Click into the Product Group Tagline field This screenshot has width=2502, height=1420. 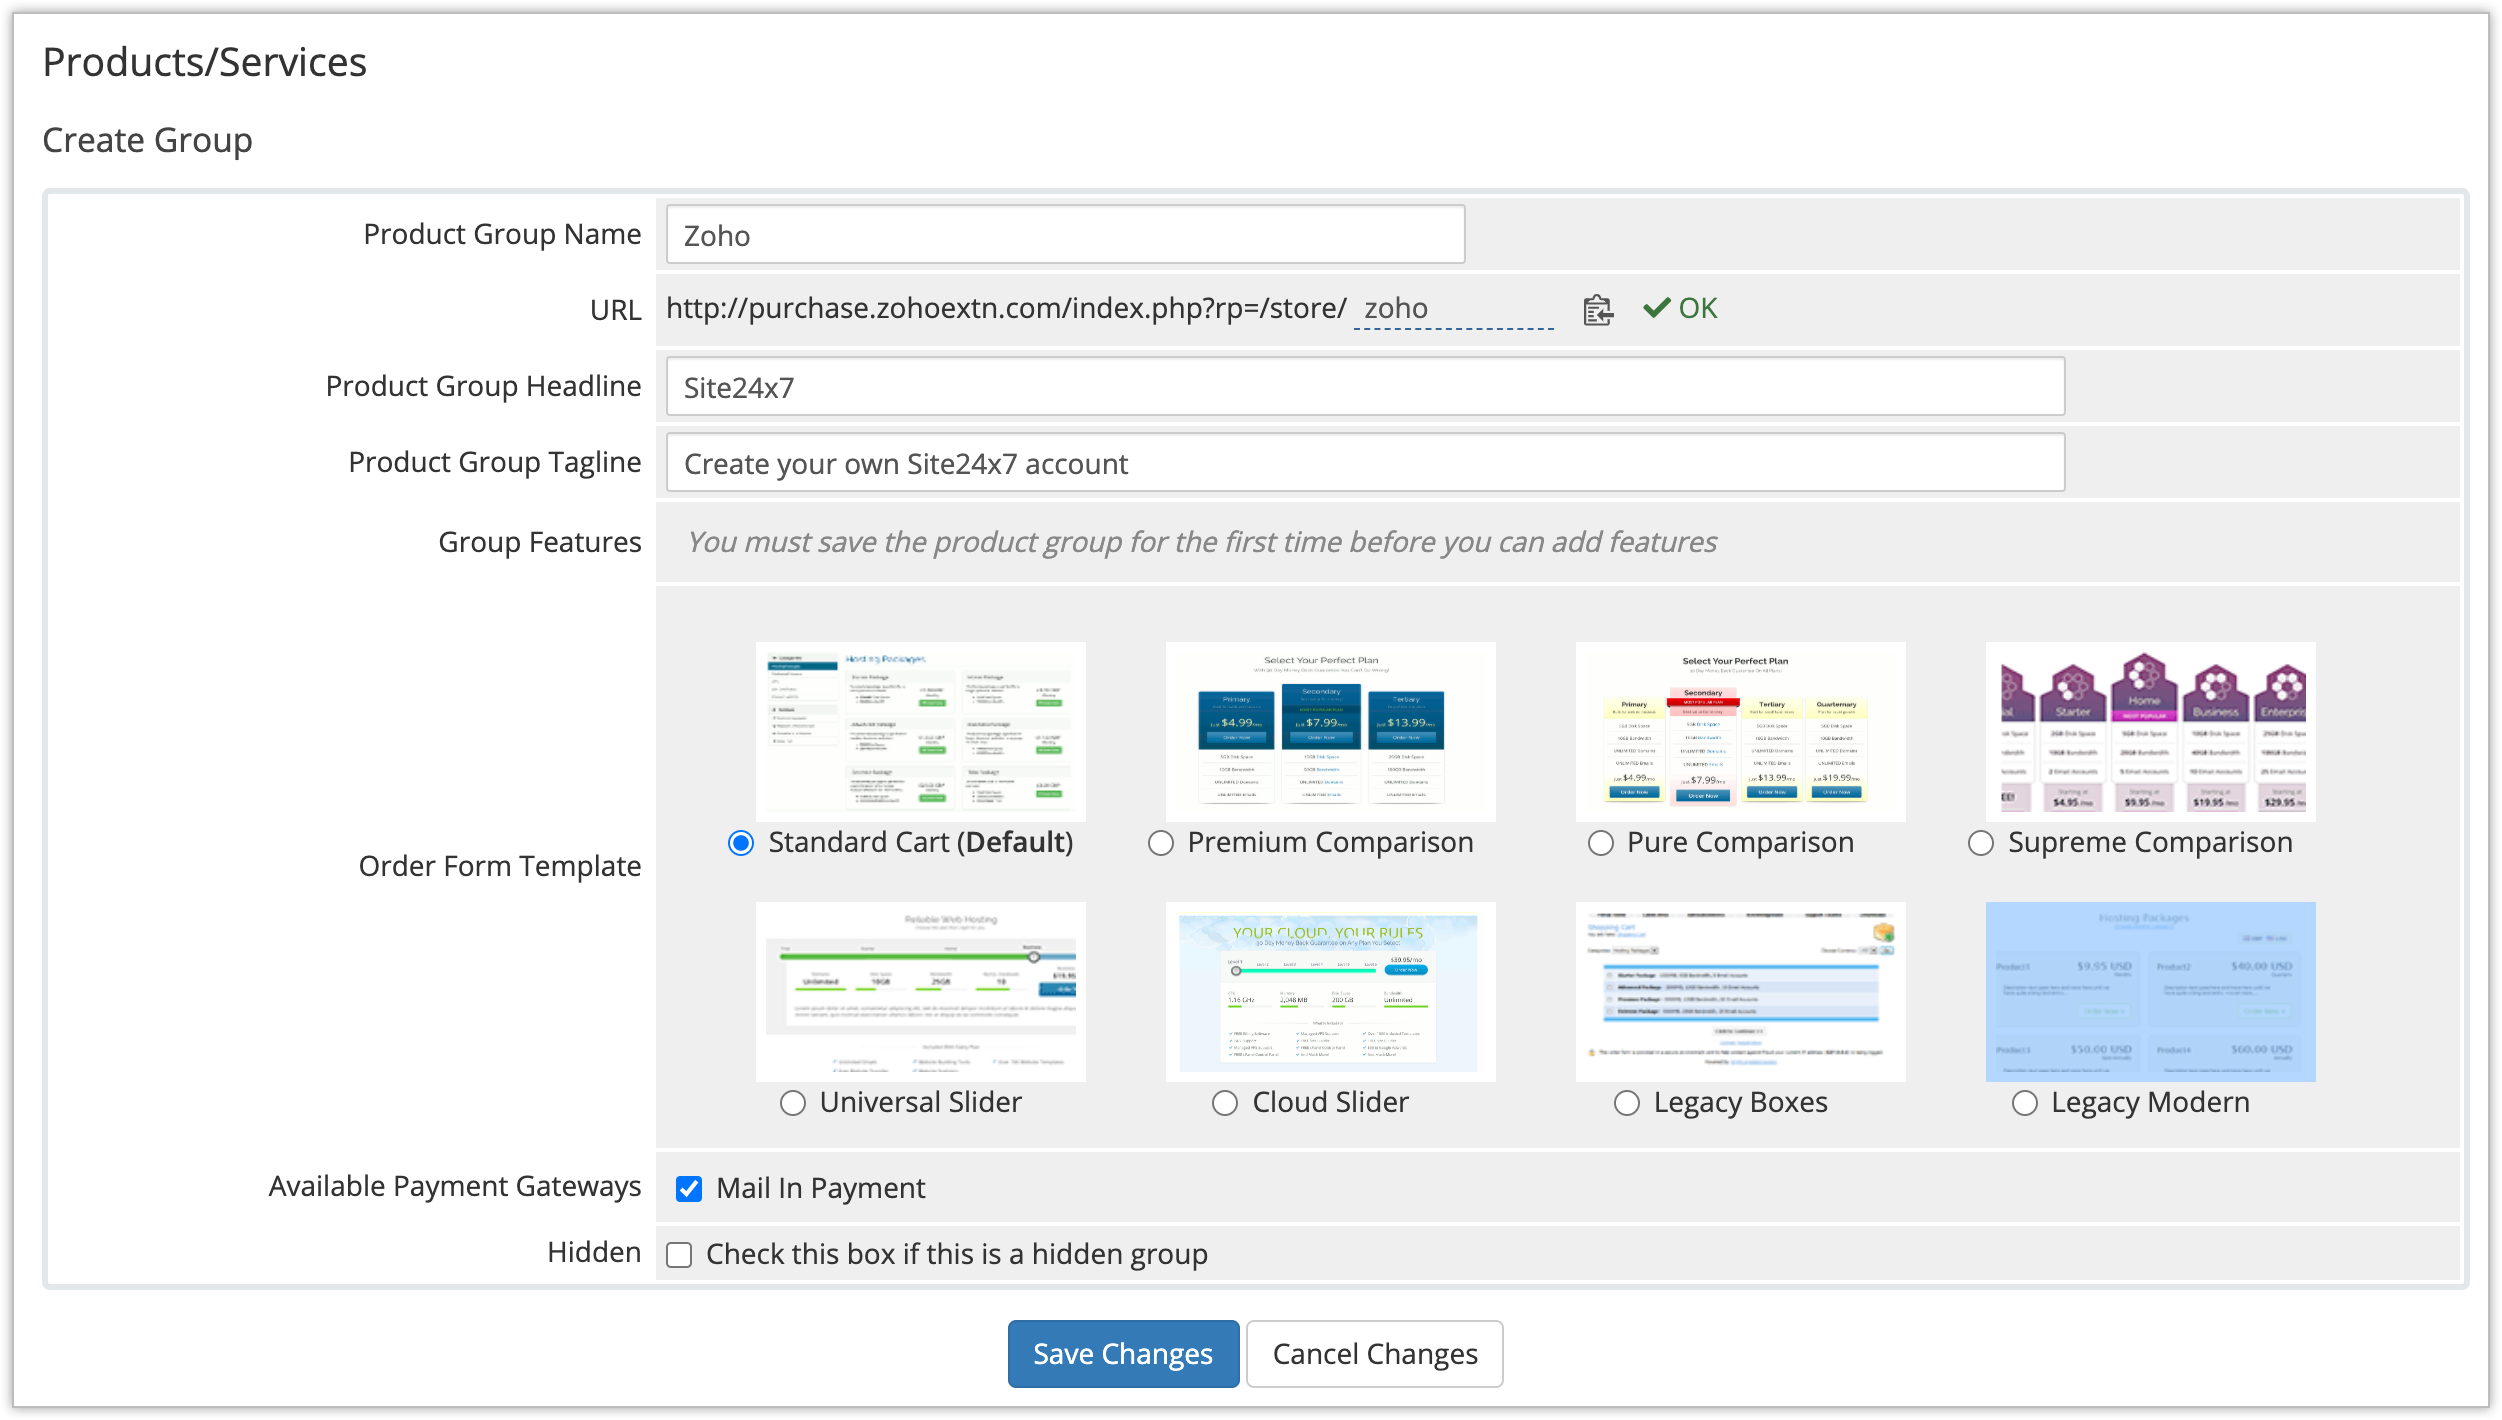[1365, 463]
